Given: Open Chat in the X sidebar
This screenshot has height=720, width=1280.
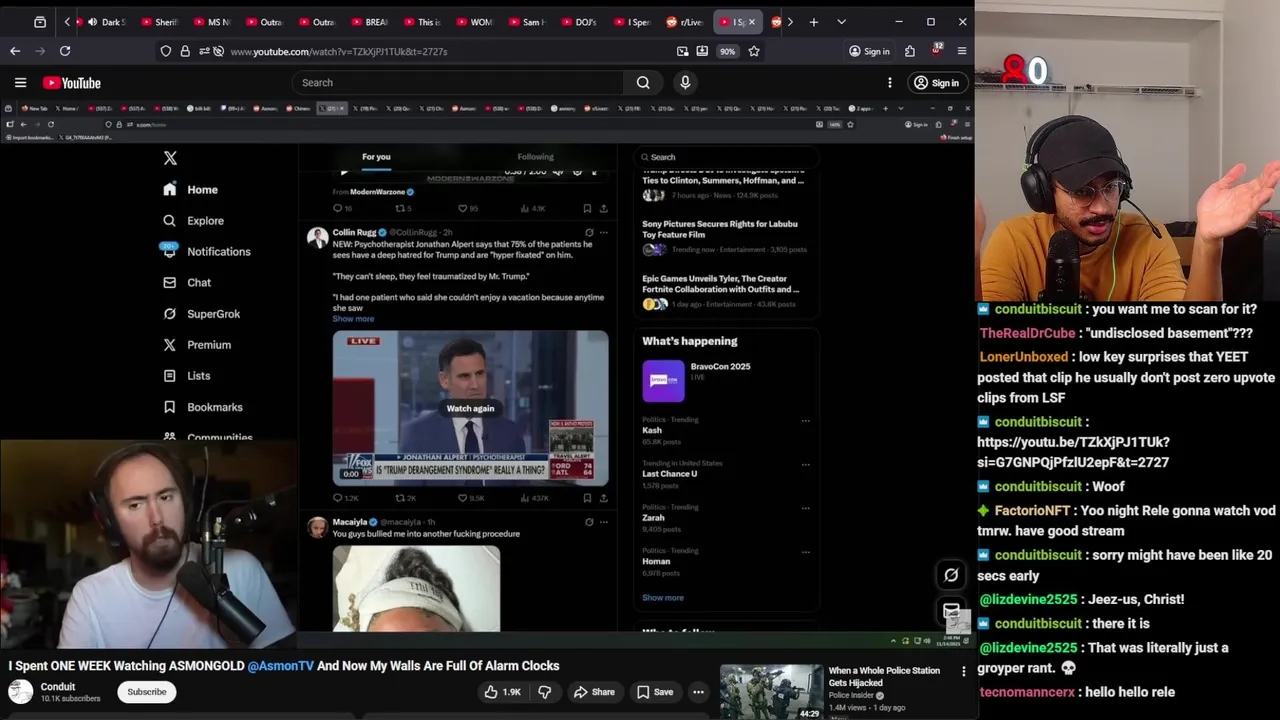Looking at the screenshot, I should point(187,283).
